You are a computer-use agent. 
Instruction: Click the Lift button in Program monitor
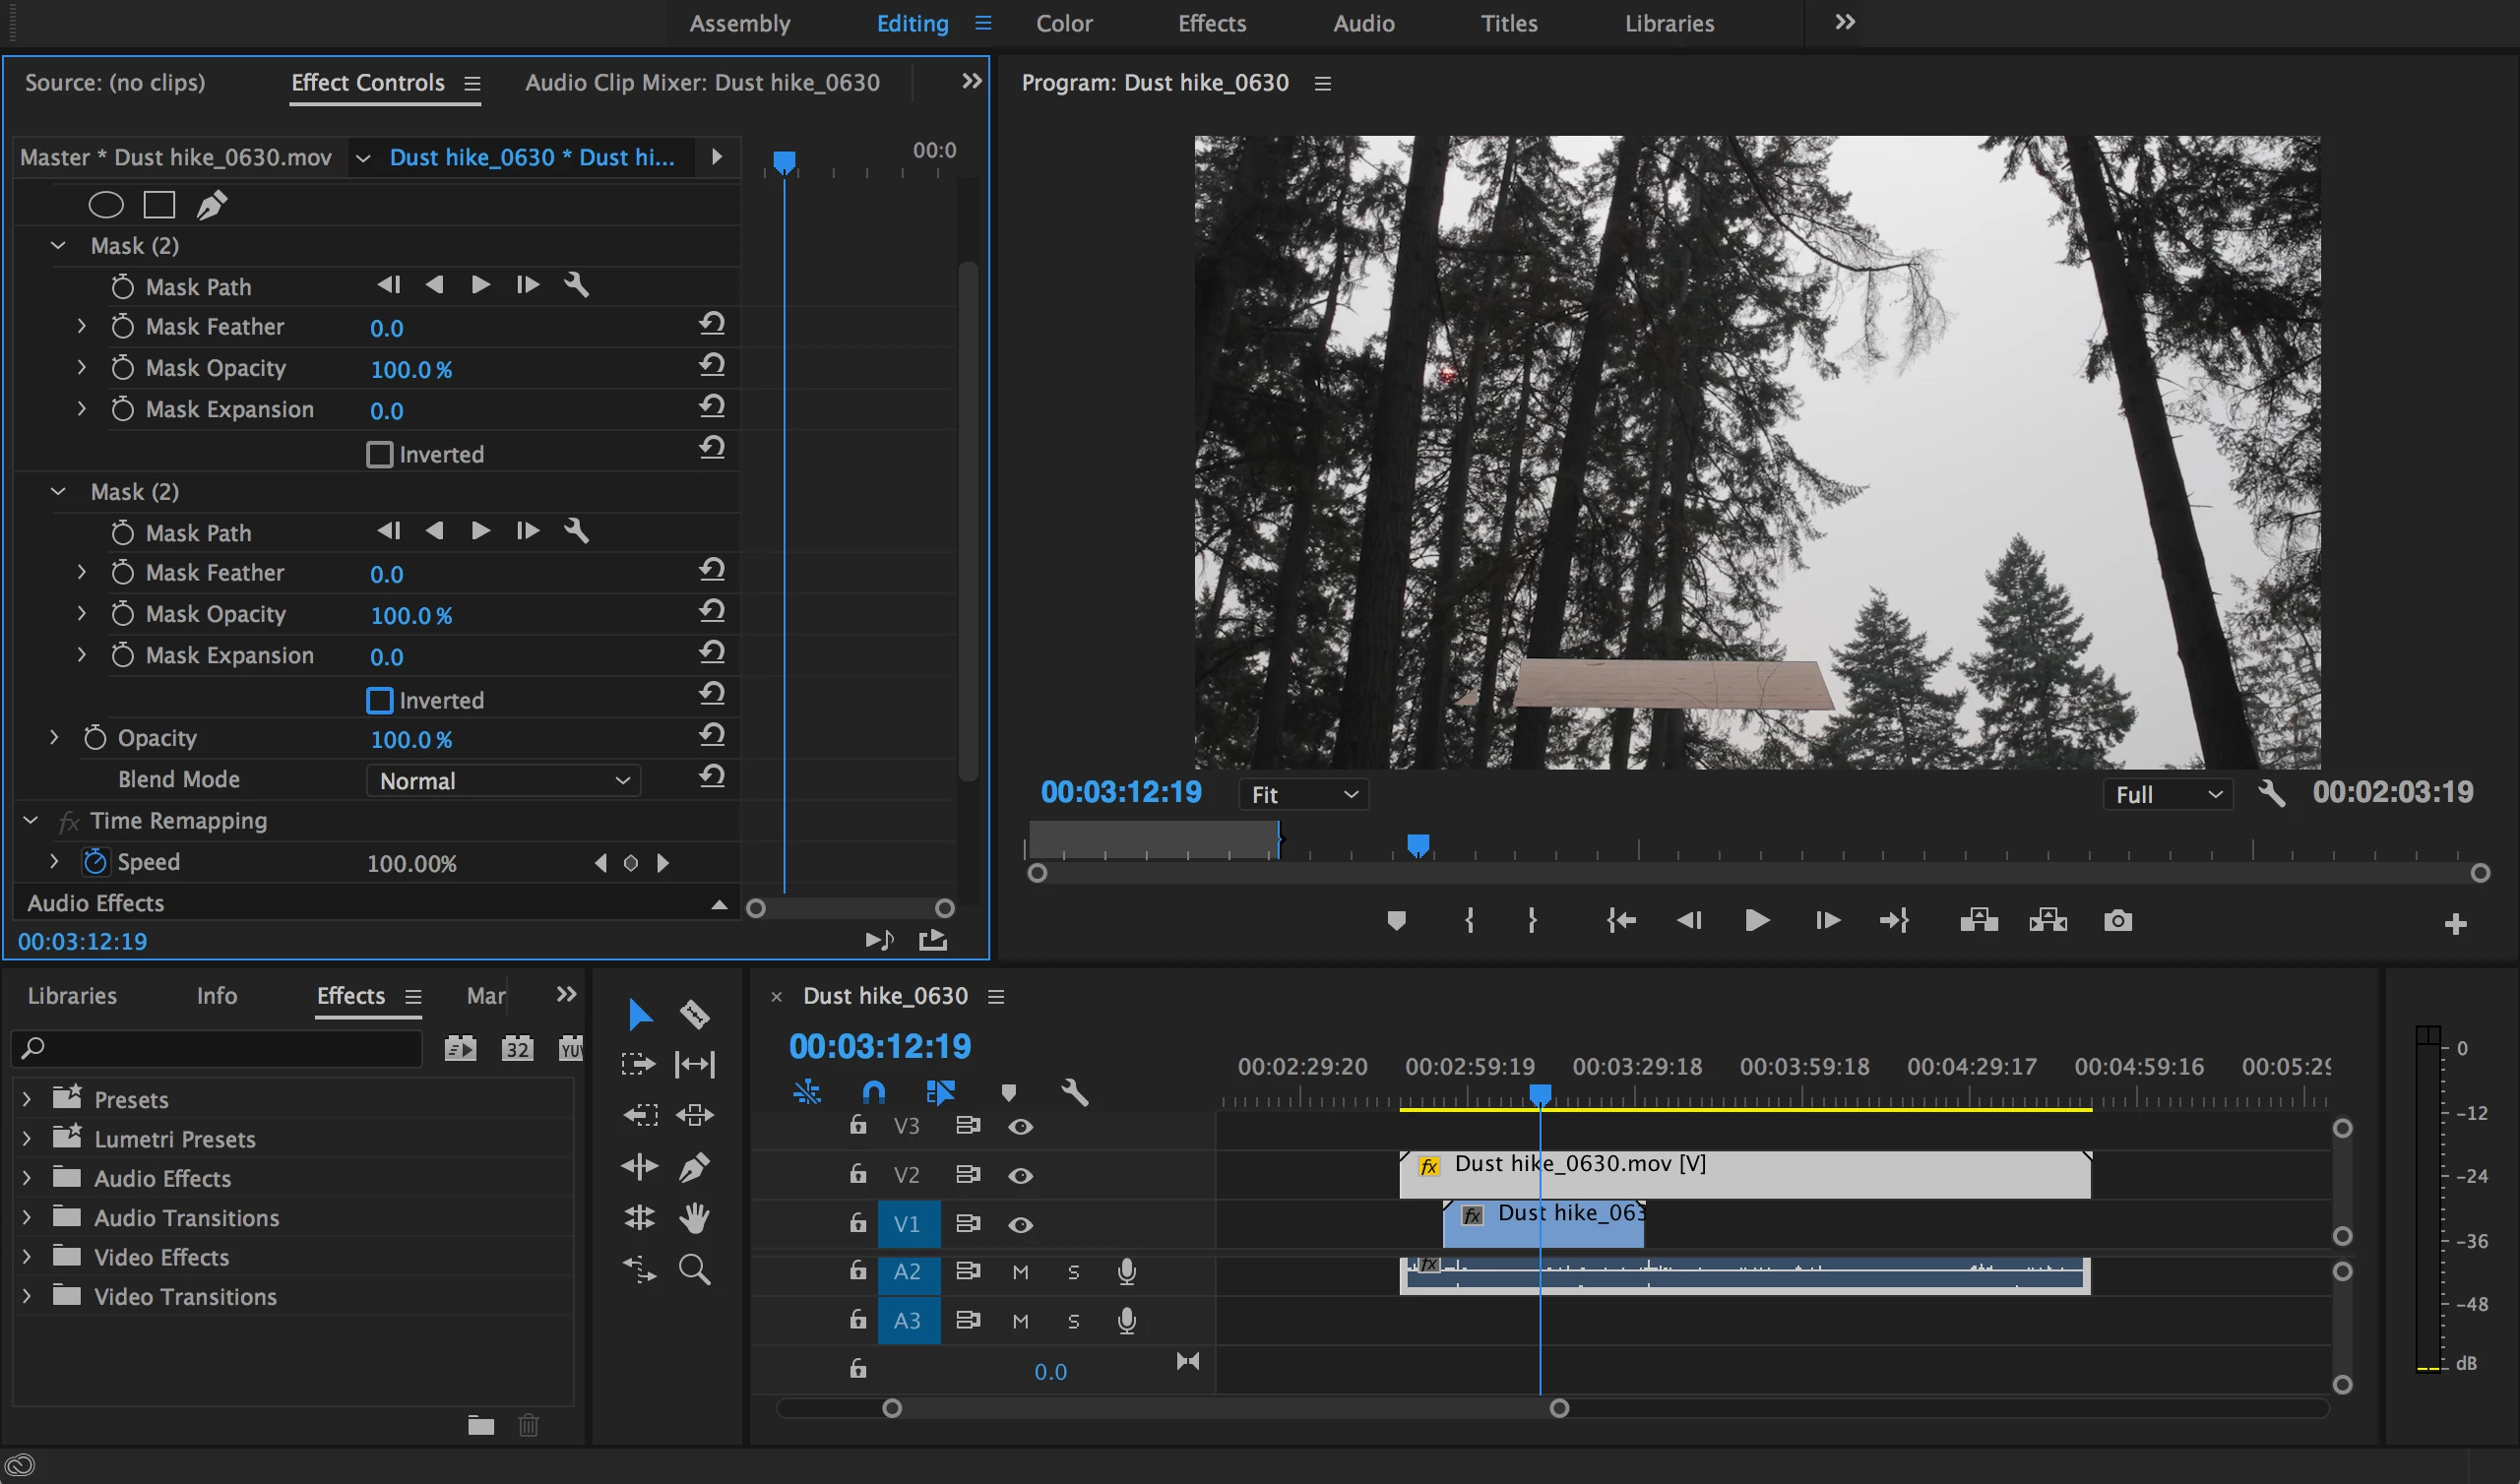[x=1978, y=920]
